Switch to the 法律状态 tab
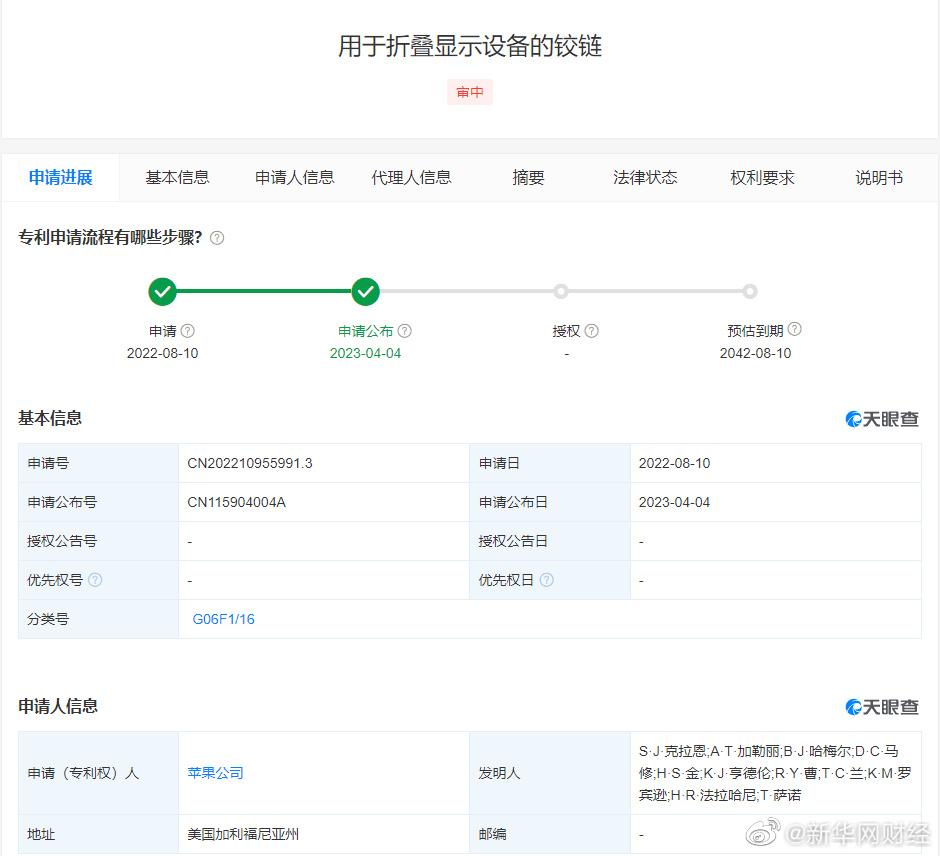The height and width of the screenshot is (856, 940). click(x=645, y=177)
